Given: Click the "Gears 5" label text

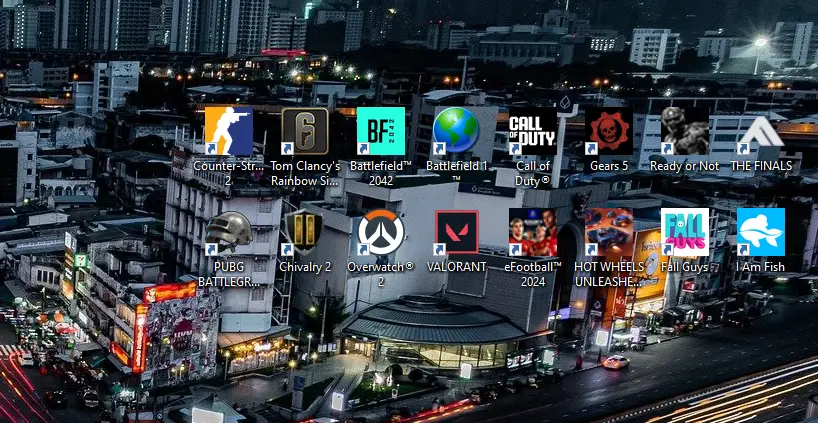Looking at the screenshot, I should (x=609, y=166).
